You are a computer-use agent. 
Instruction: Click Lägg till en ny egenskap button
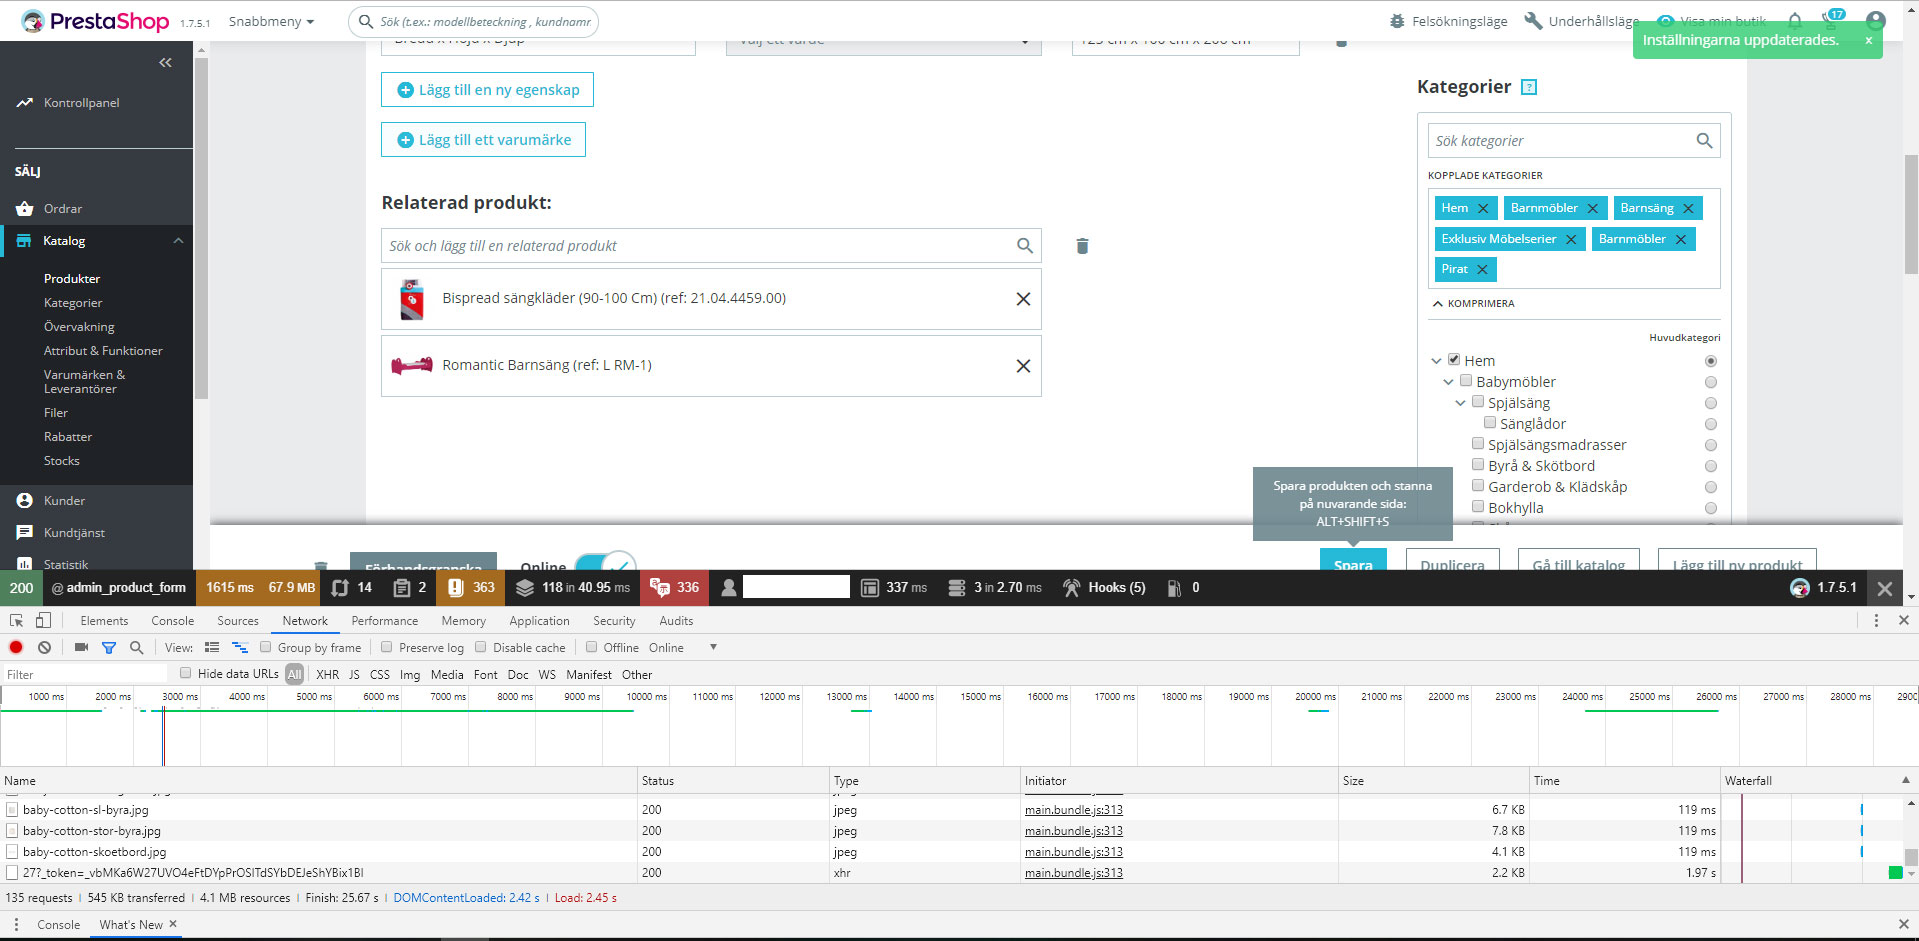point(488,90)
